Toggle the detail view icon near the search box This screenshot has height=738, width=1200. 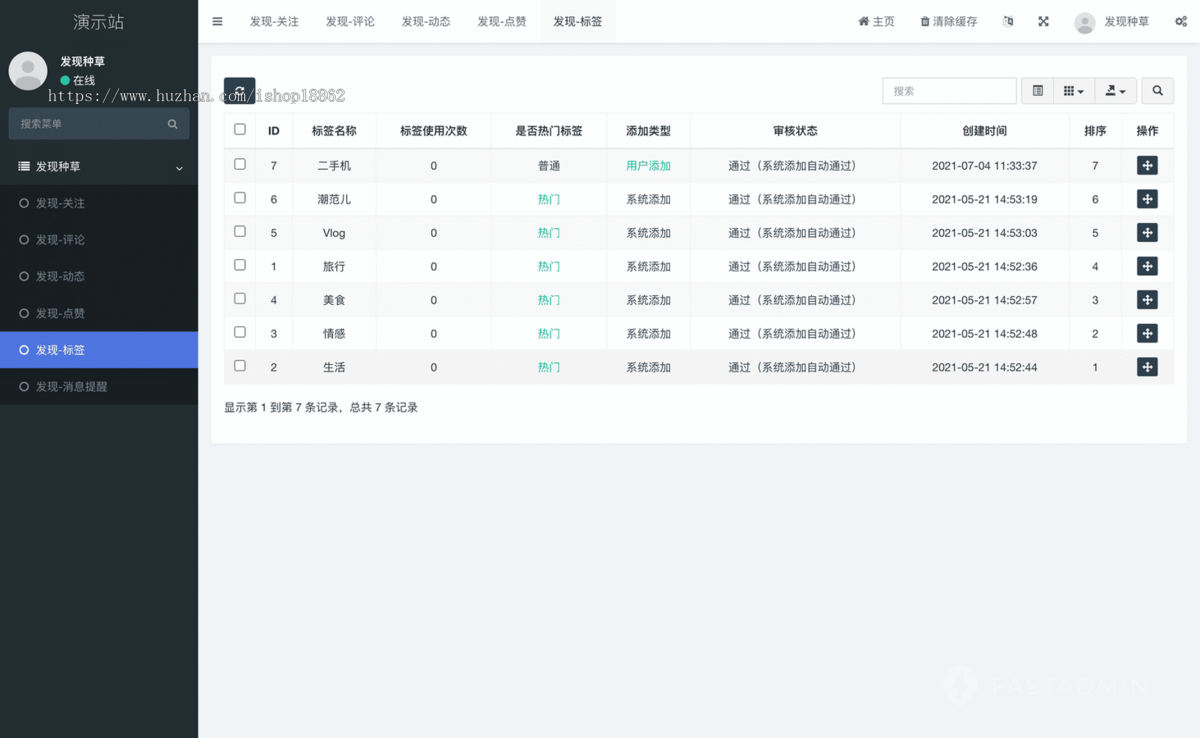pos(1037,90)
